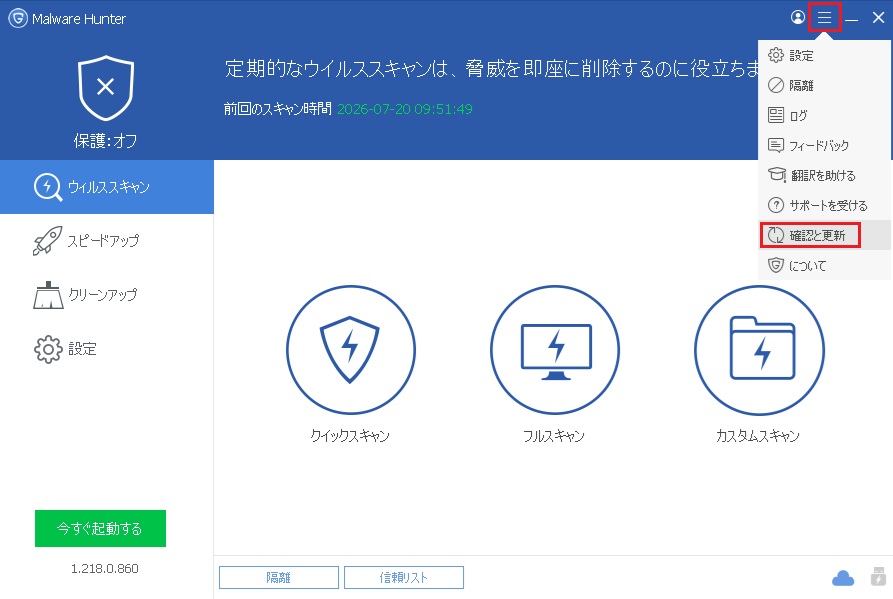Minimize the Malware Hunter window
Image resolution: width=893 pixels, height=599 pixels.
(x=851, y=18)
